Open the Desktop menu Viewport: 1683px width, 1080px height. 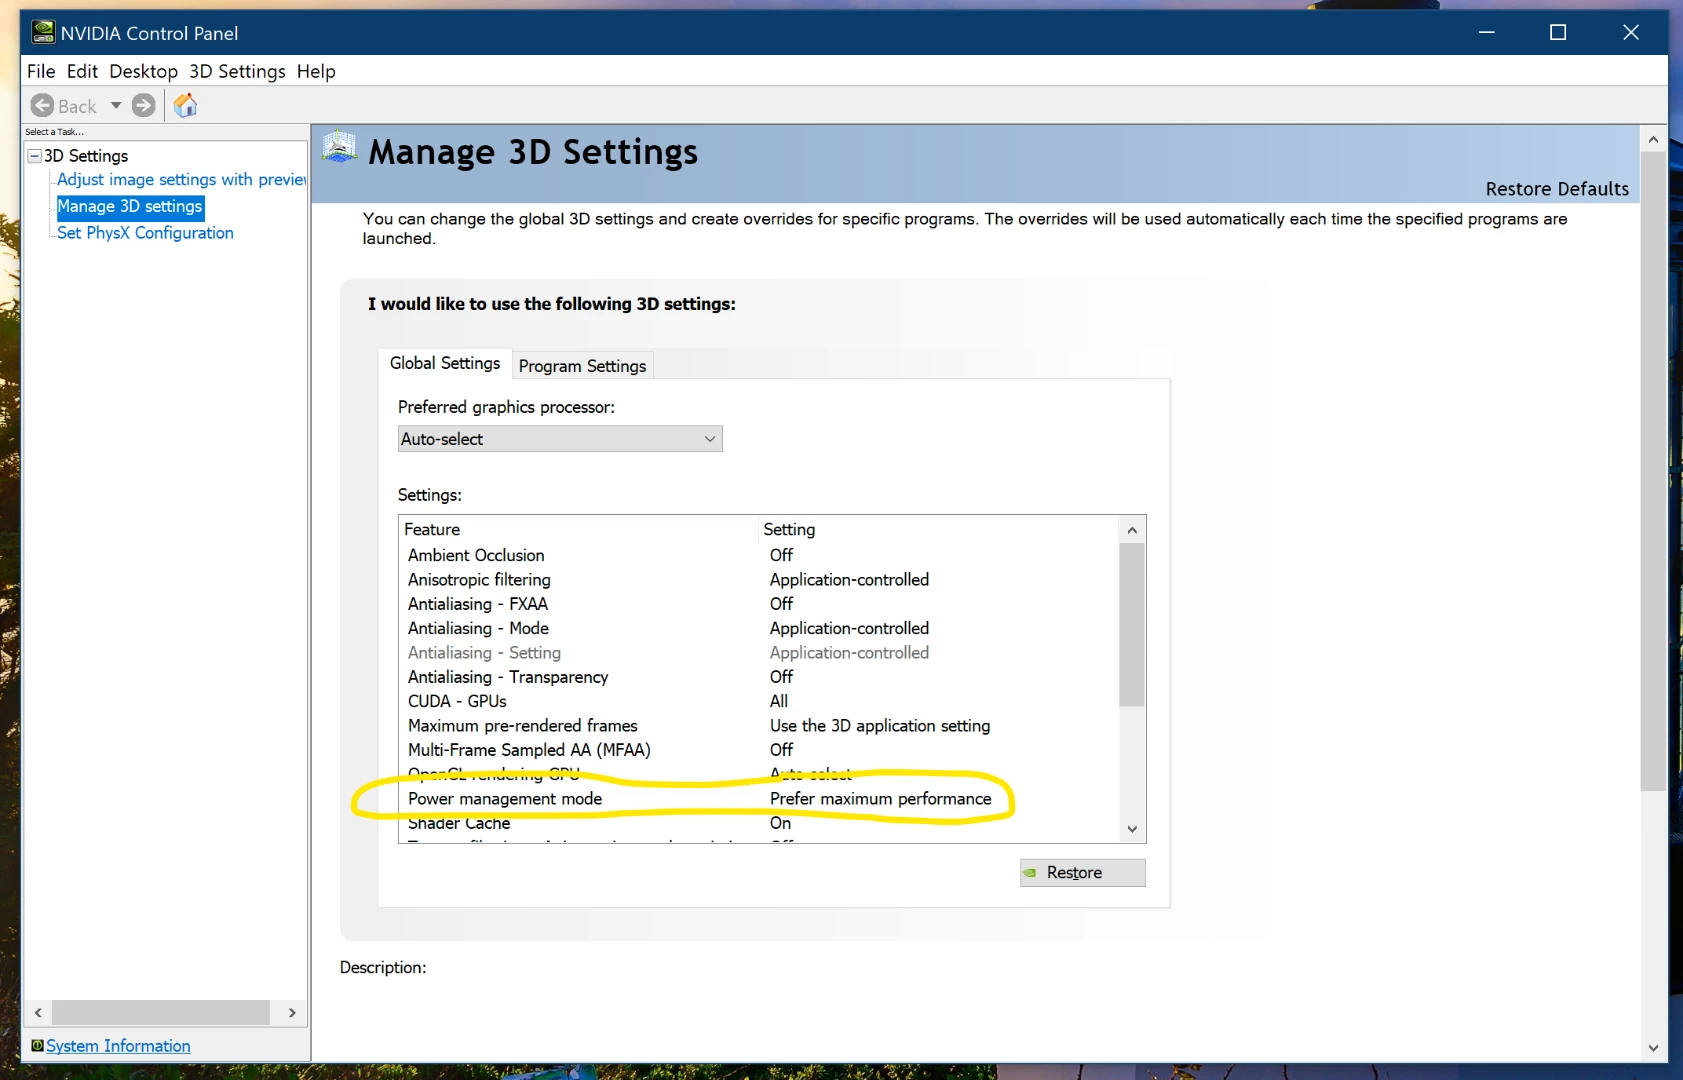pyautogui.click(x=143, y=71)
